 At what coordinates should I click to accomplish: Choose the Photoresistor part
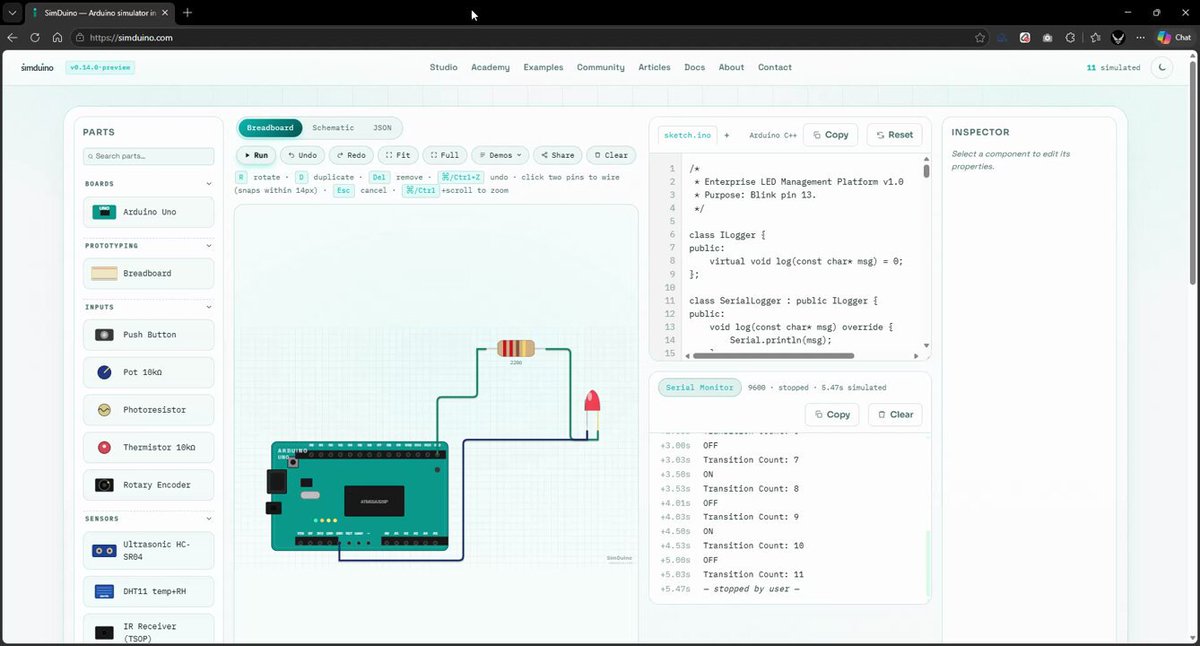[x=148, y=410]
